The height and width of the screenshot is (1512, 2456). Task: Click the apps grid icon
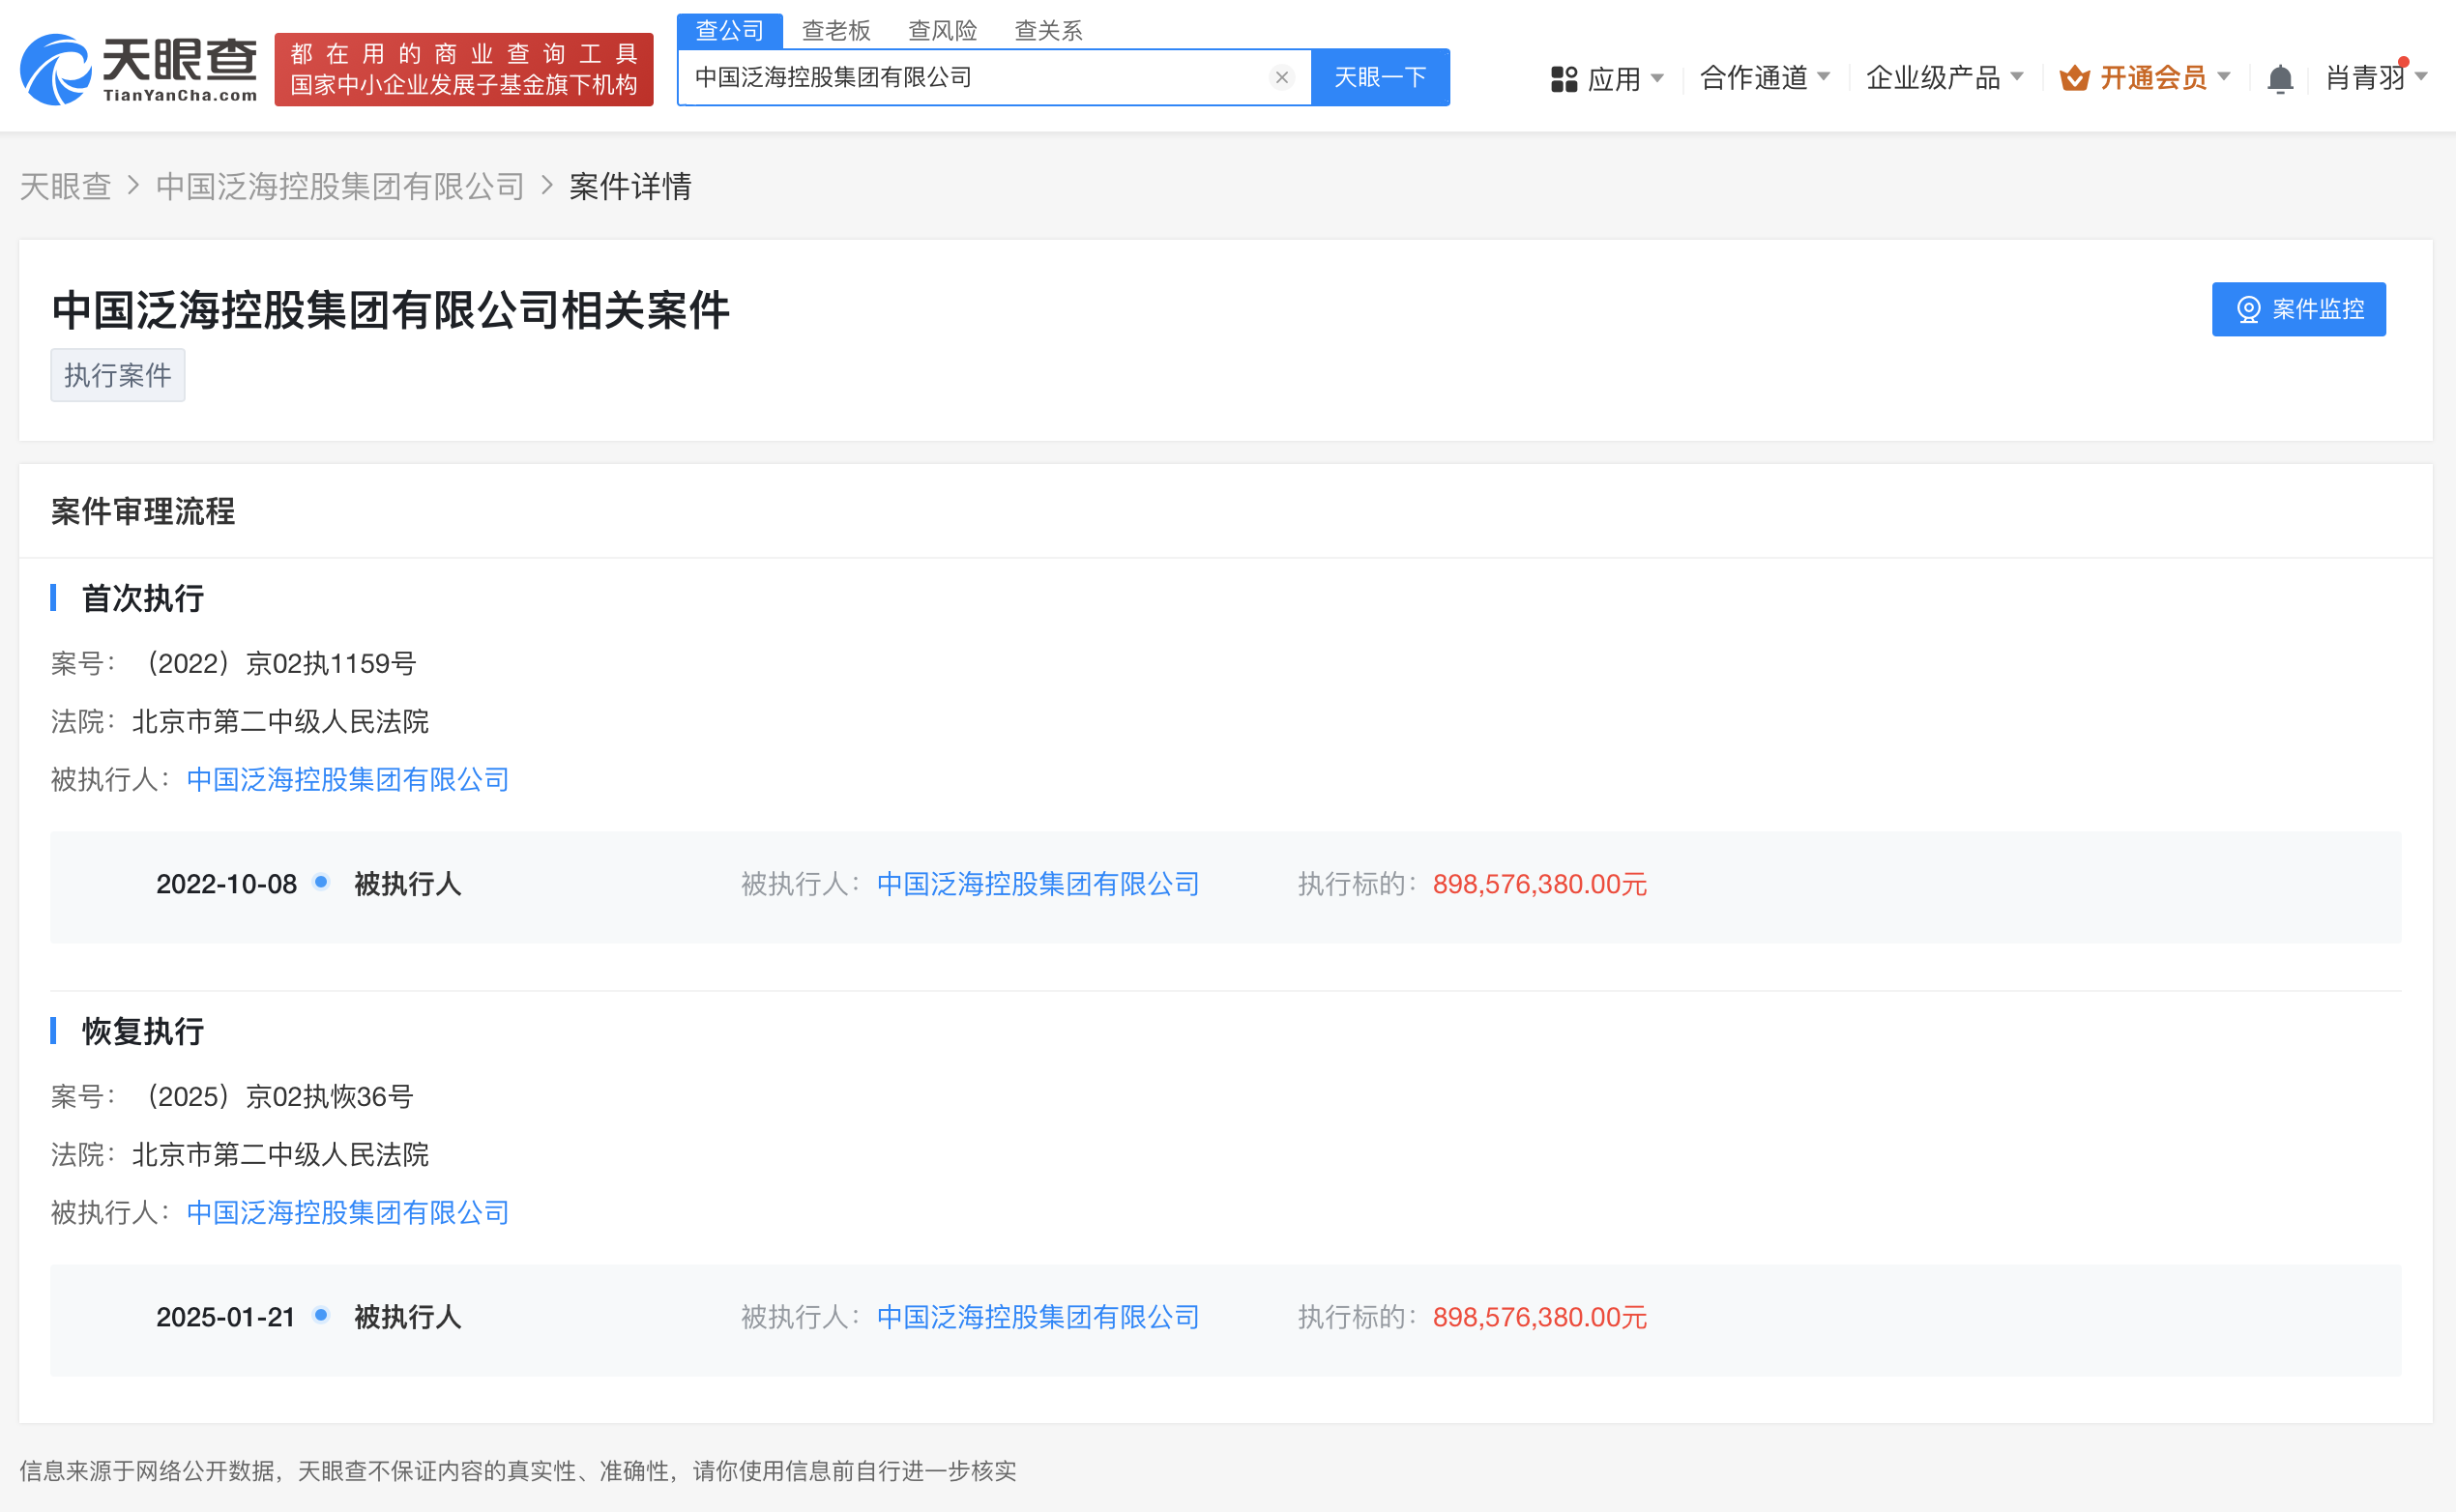(x=1564, y=79)
